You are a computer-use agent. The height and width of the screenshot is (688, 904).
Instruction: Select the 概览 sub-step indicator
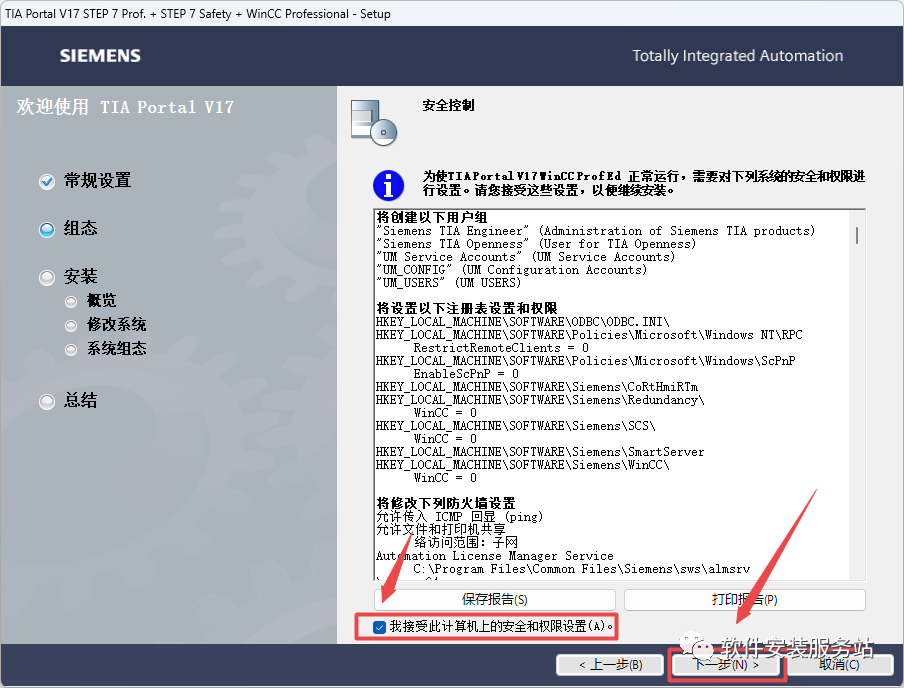click(71, 302)
